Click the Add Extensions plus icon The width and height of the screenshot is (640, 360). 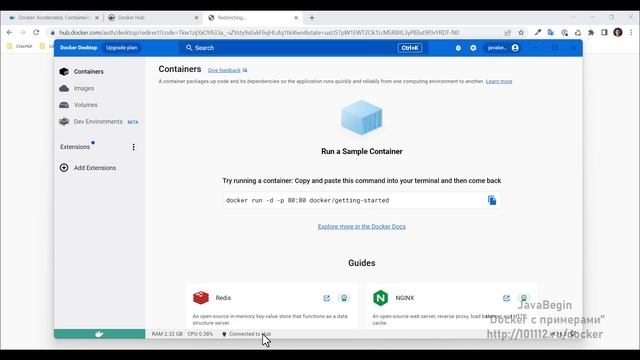coord(64,168)
